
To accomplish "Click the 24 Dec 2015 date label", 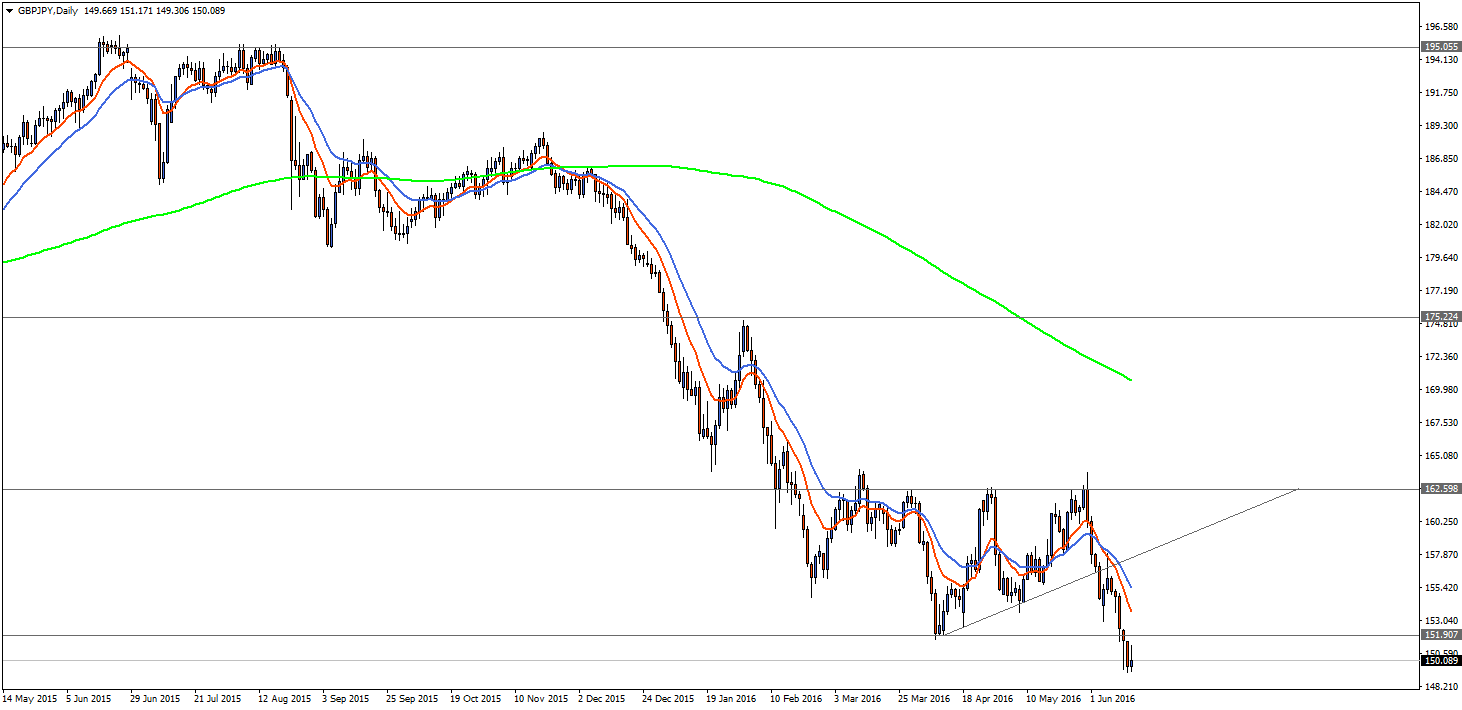I will [x=668, y=699].
